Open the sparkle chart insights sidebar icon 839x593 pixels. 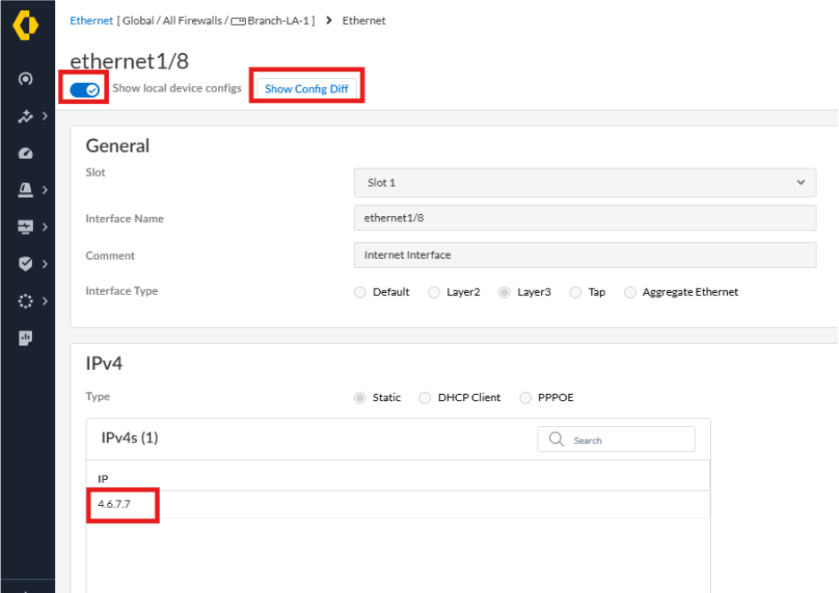pos(25,116)
